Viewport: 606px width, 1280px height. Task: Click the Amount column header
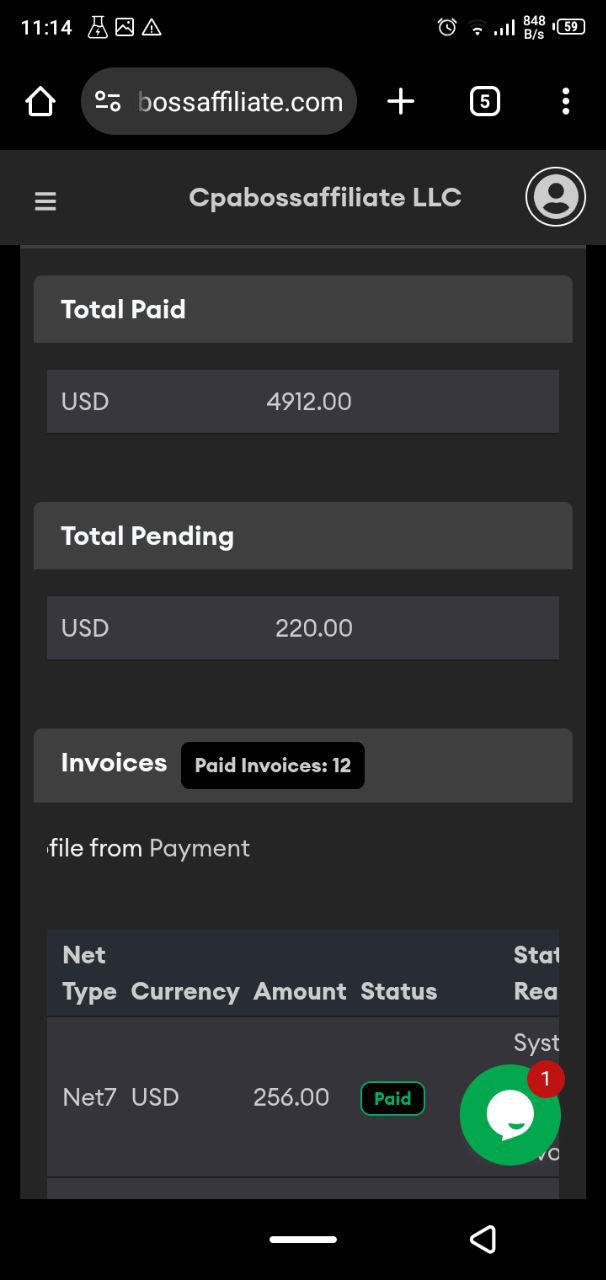point(299,991)
